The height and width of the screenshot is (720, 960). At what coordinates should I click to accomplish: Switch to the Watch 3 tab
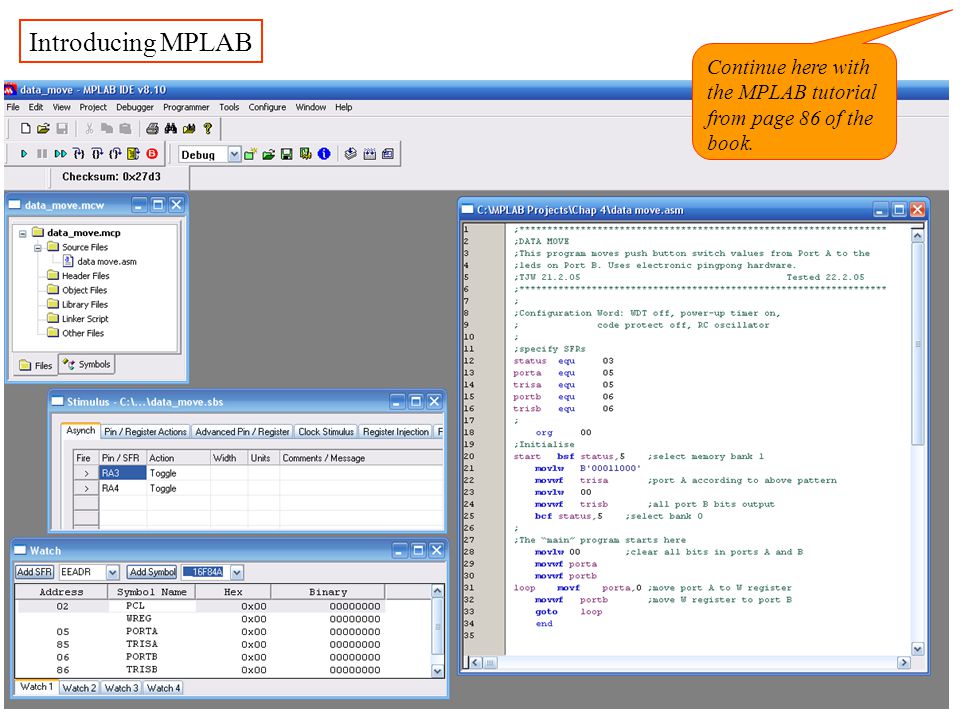pyautogui.click(x=121, y=688)
